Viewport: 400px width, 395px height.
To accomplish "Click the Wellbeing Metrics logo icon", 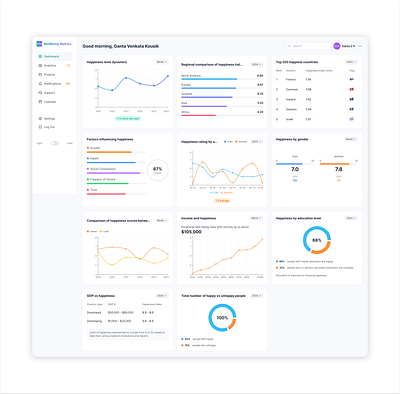I will point(39,44).
